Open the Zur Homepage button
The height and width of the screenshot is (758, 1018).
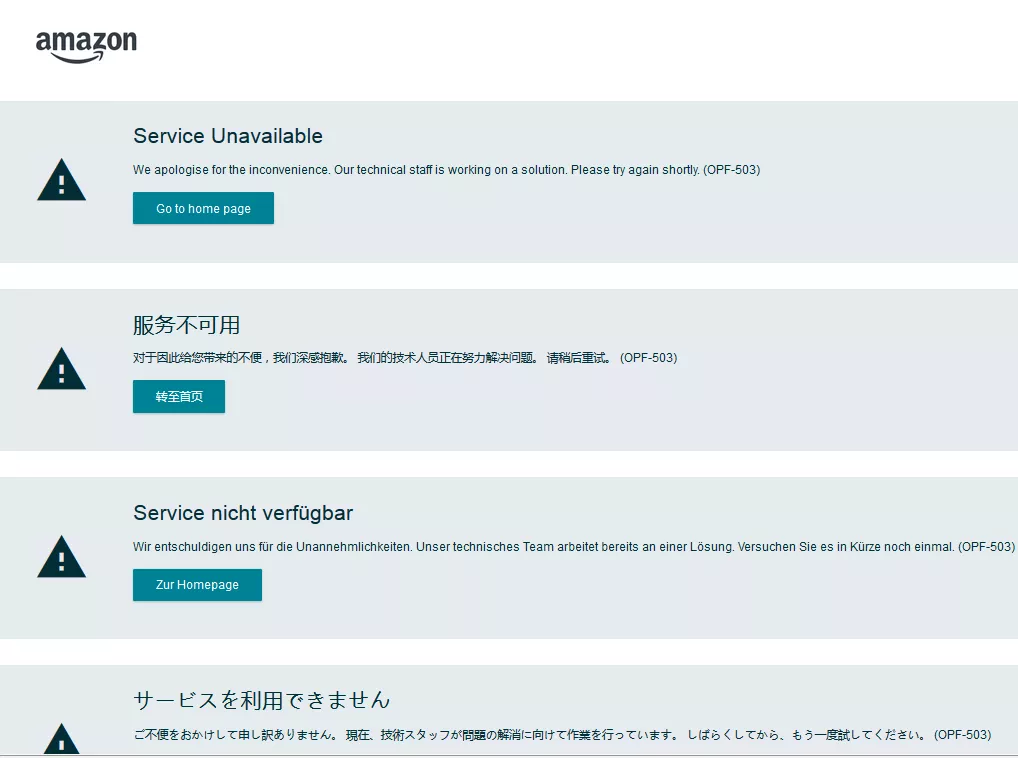(197, 585)
